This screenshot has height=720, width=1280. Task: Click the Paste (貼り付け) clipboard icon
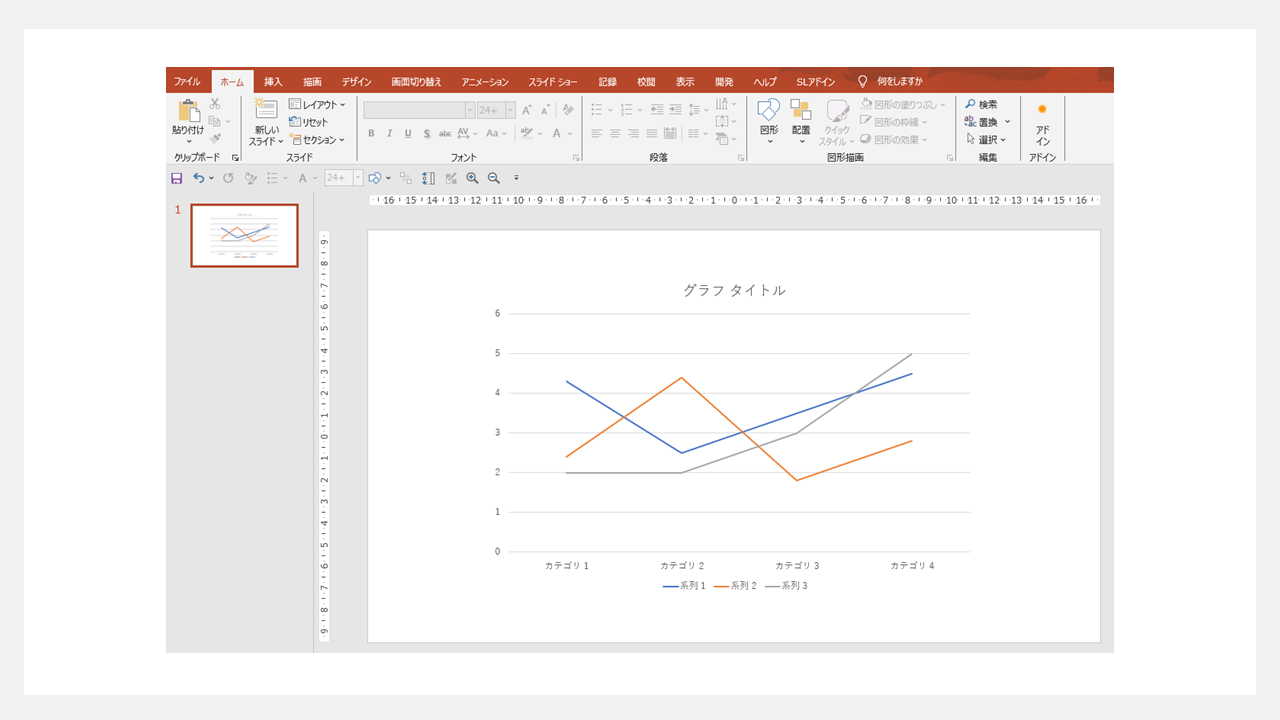click(189, 110)
